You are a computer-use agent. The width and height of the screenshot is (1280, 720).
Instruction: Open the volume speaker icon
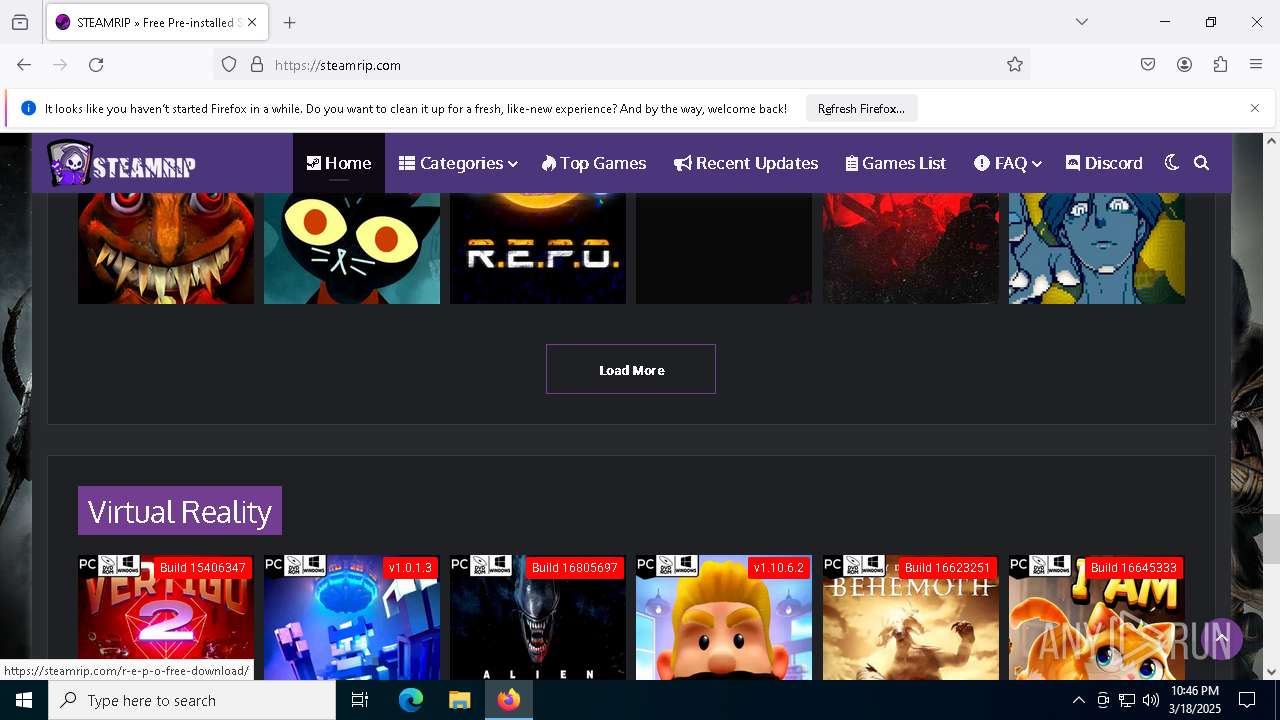pos(1151,700)
